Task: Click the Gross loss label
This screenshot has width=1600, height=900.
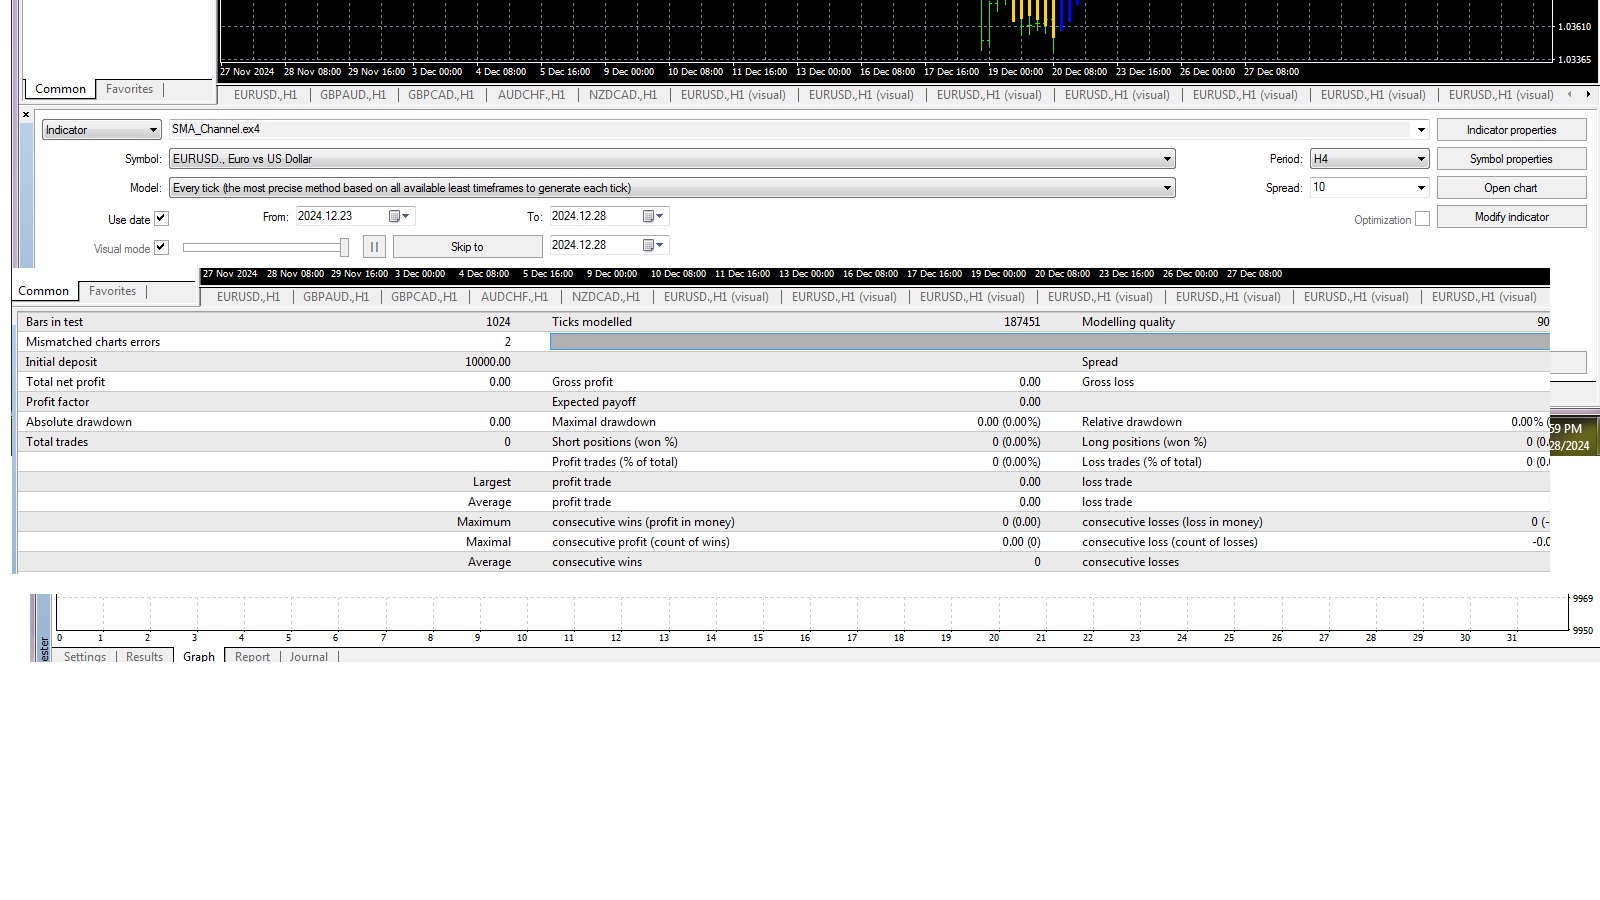Action: 1108,382
